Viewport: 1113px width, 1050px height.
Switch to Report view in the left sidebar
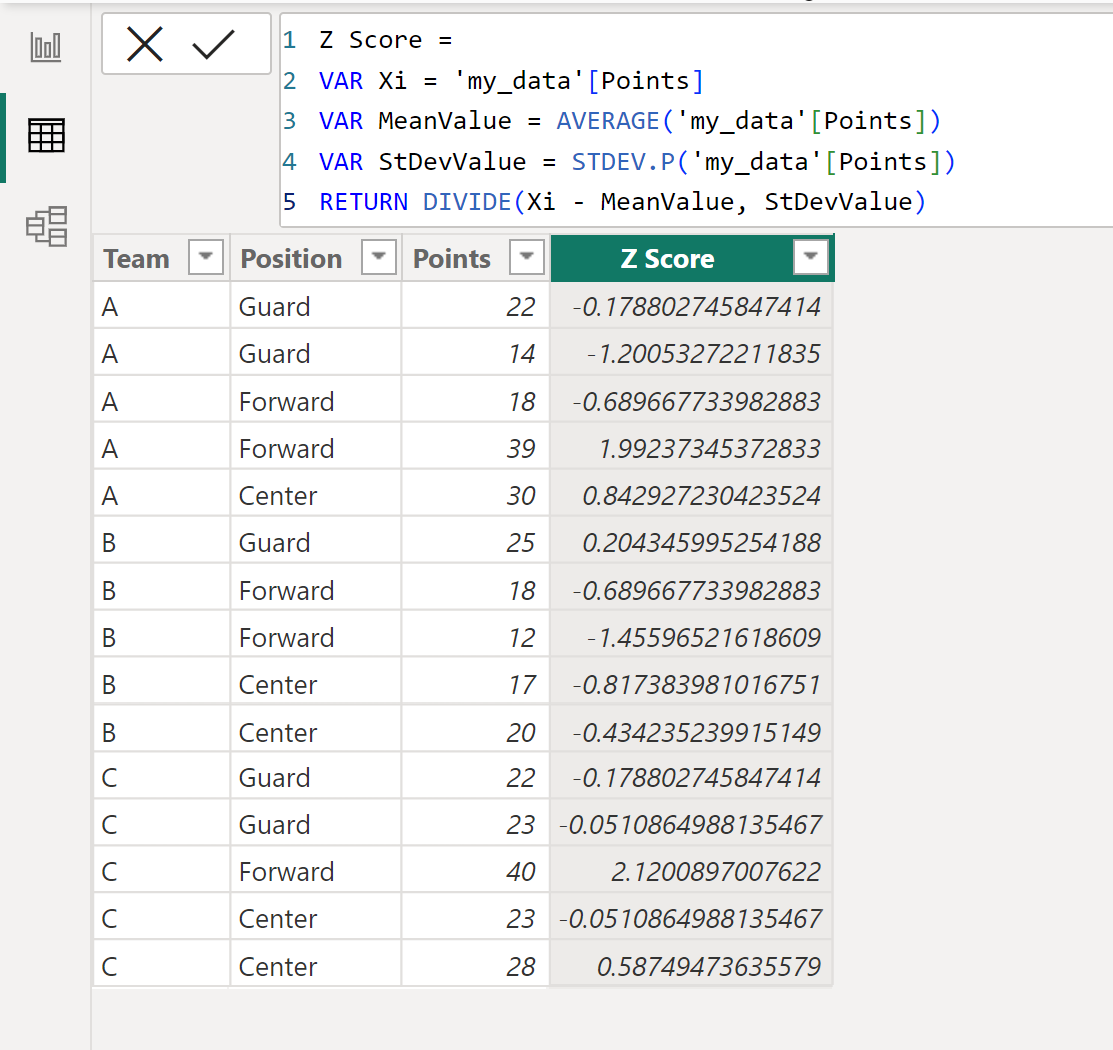click(x=46, y=45)
